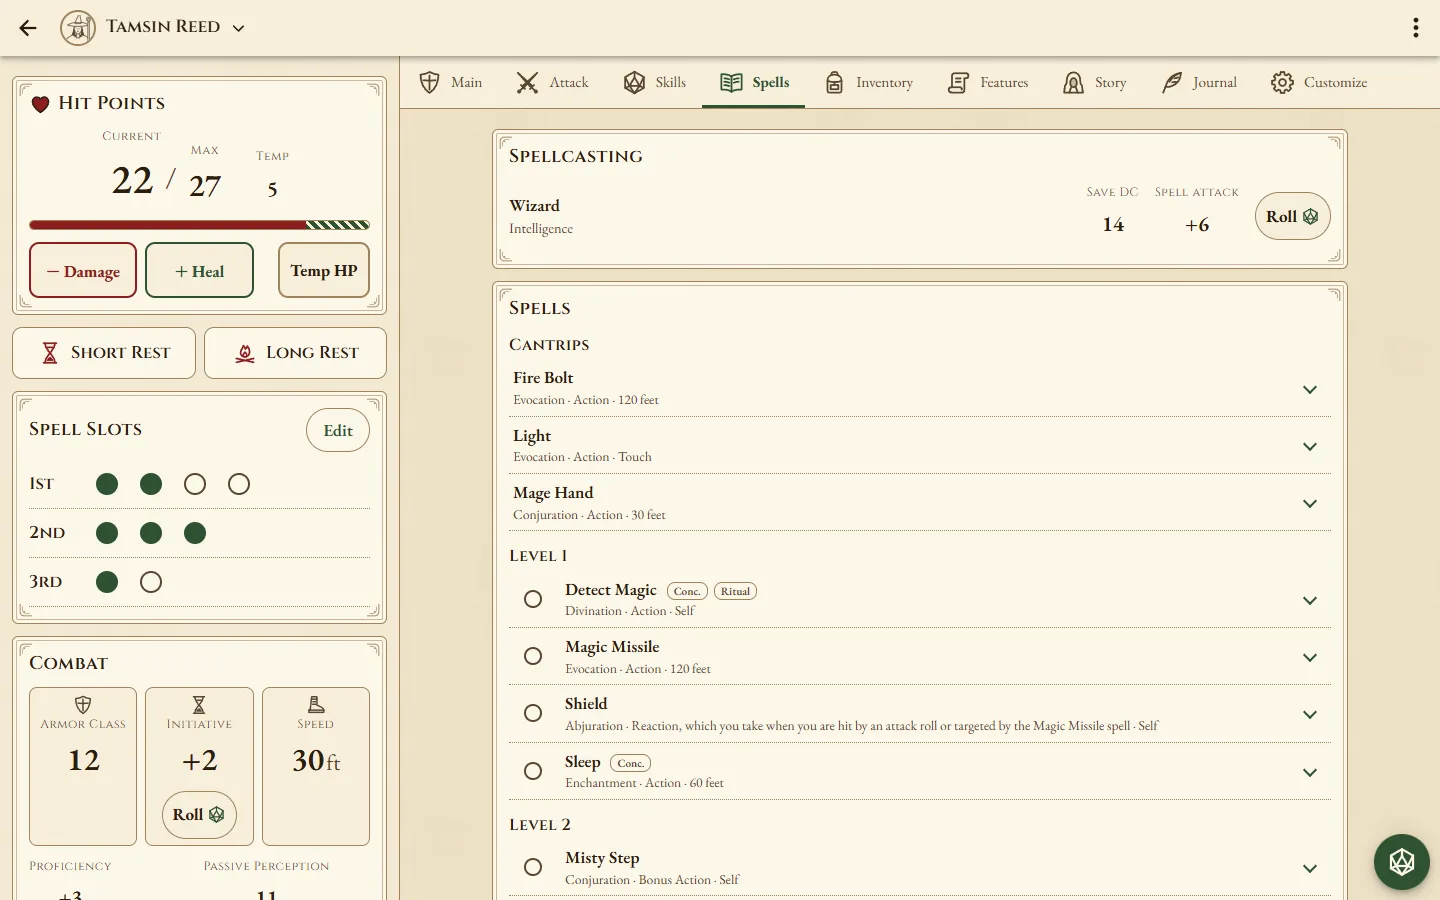This screenshot has height=900, width=1440.
Task: Open the character avatar icon
Action: 78,28
